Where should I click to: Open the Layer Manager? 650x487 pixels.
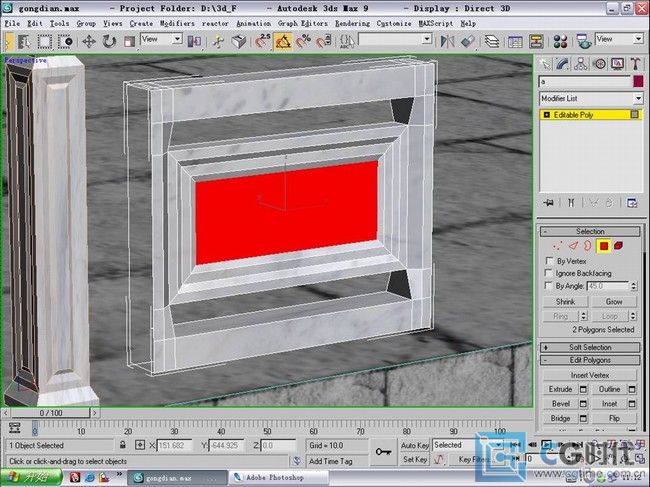coord(492,41)
